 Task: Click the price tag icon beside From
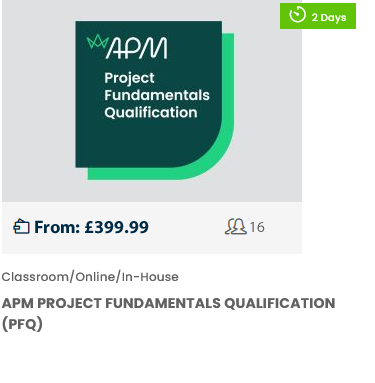[21, 227]
